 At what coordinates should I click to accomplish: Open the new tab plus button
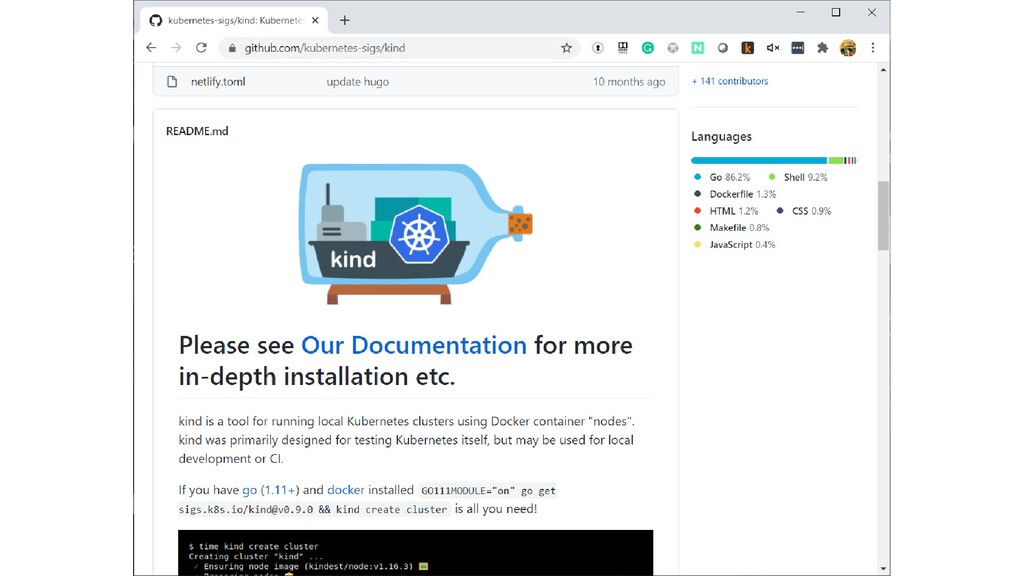345,20
